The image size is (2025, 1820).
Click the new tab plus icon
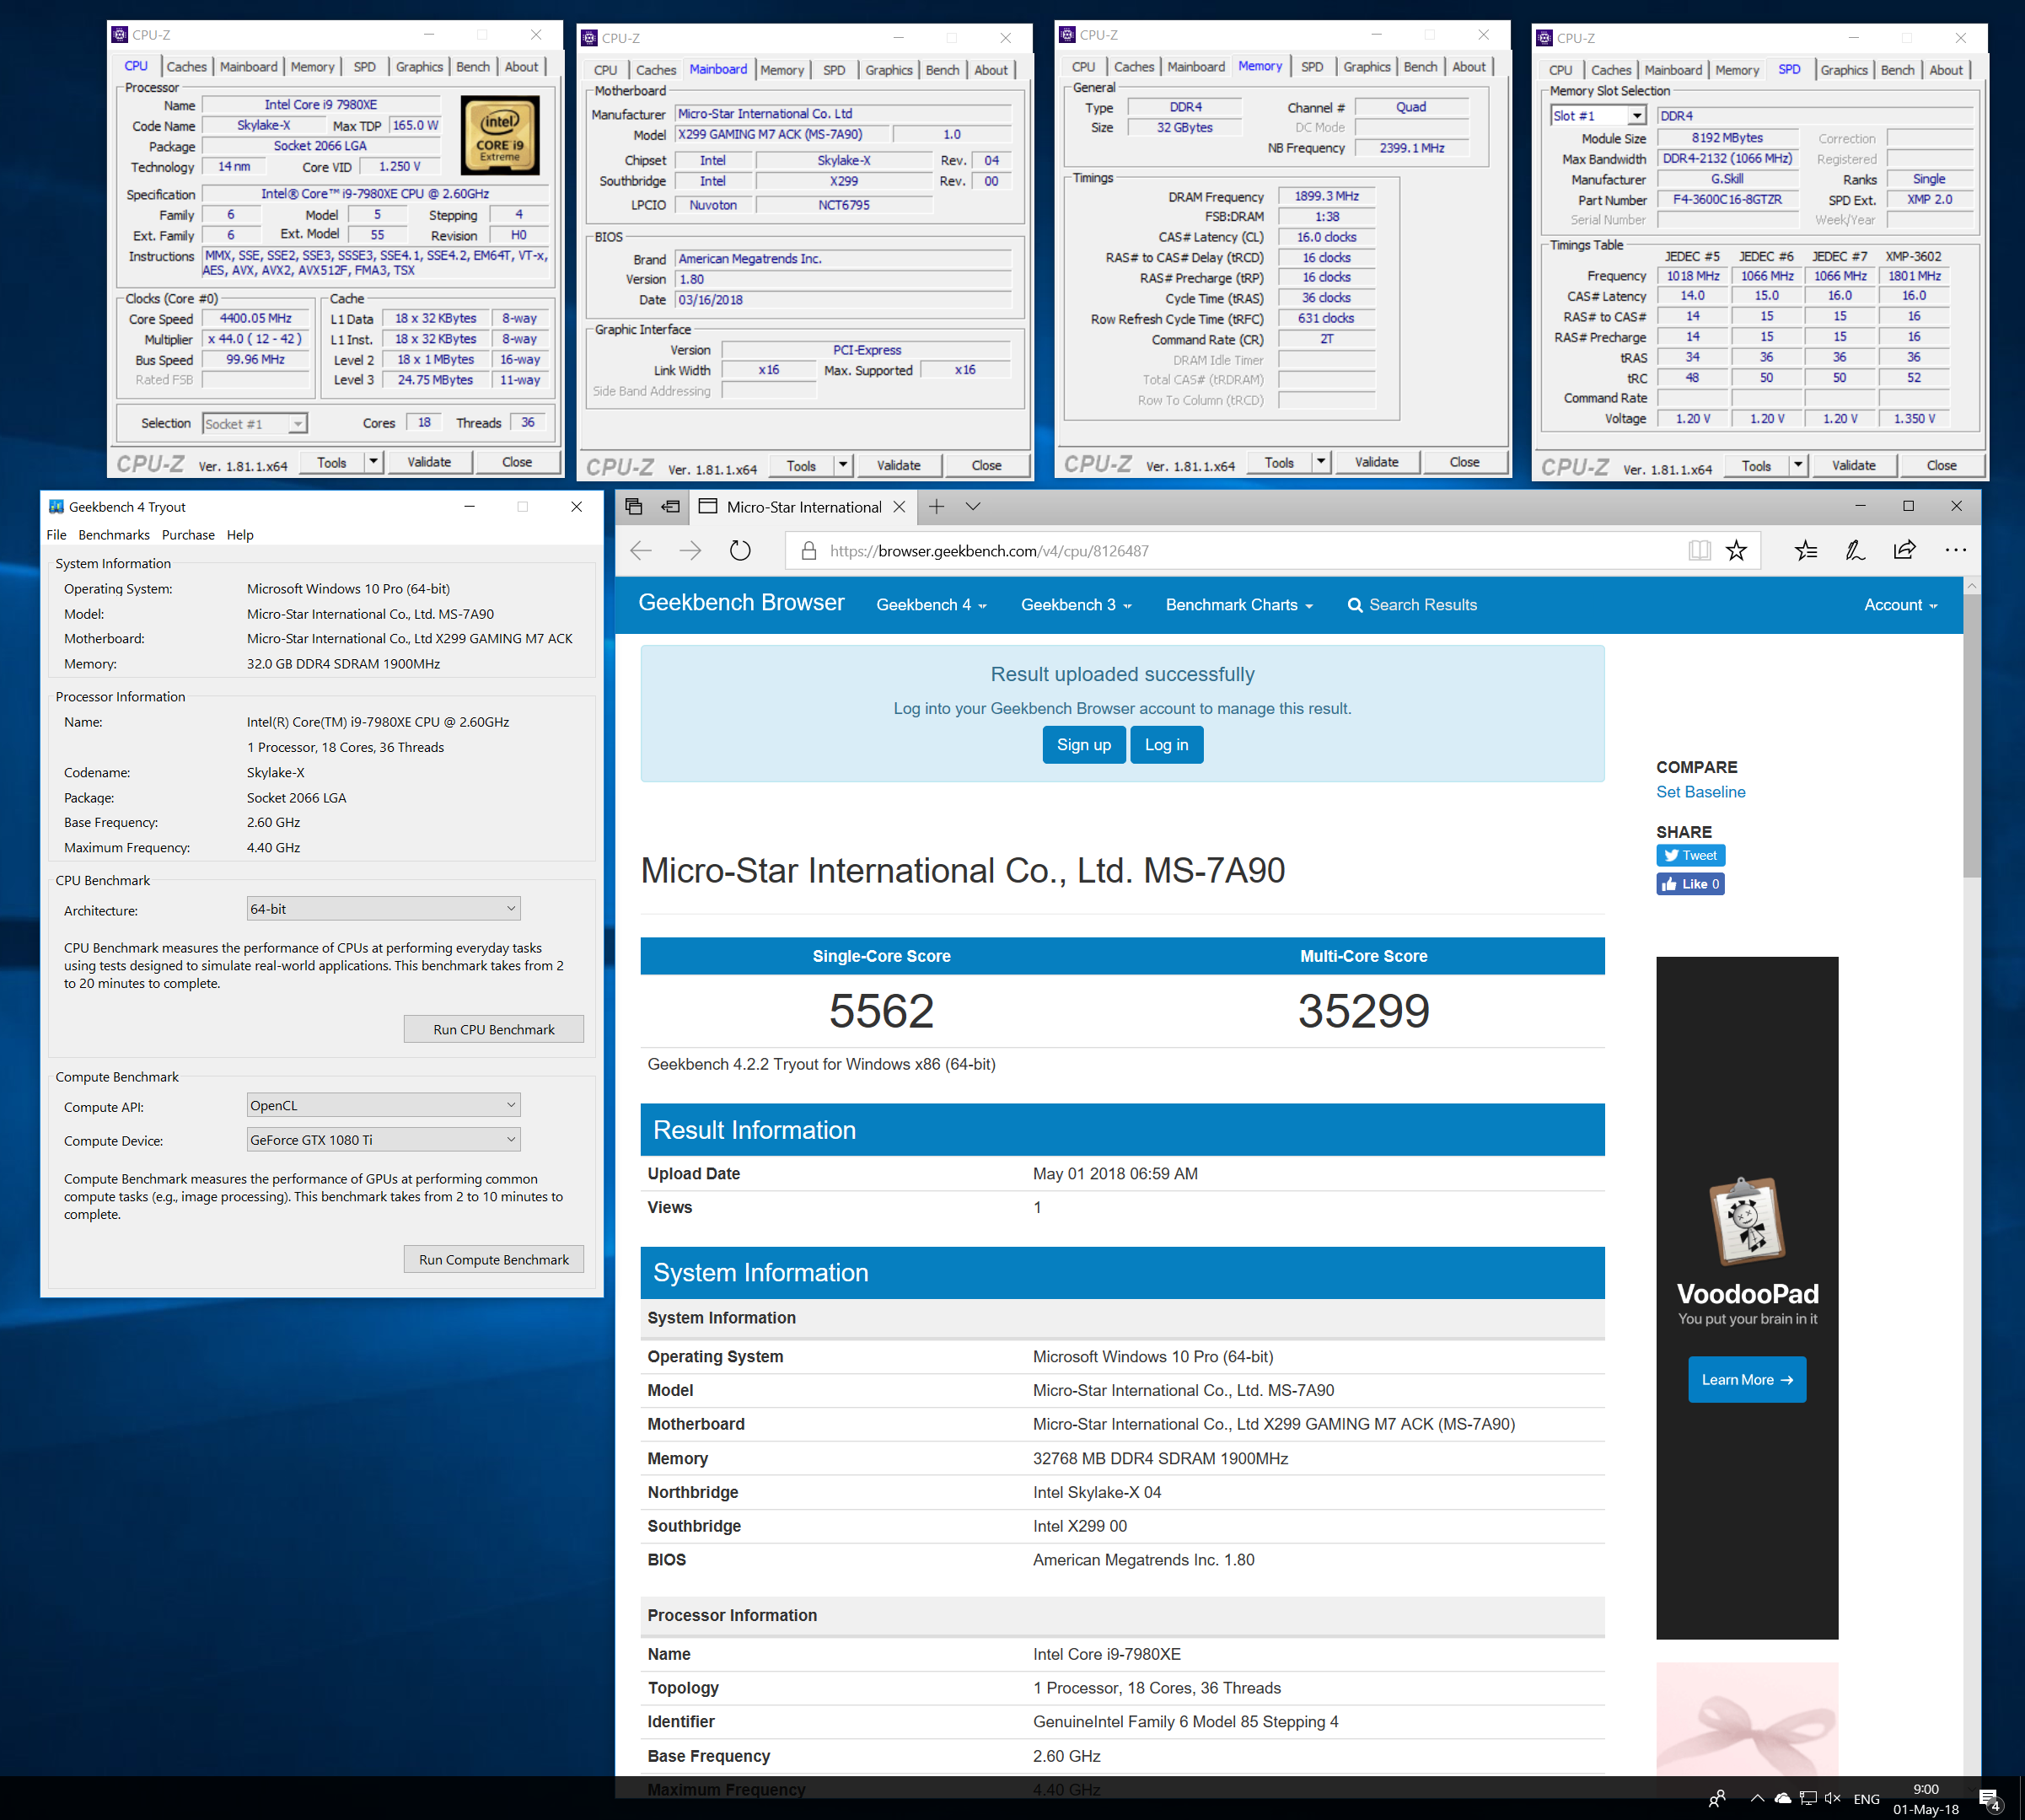(x=936, y=507)
